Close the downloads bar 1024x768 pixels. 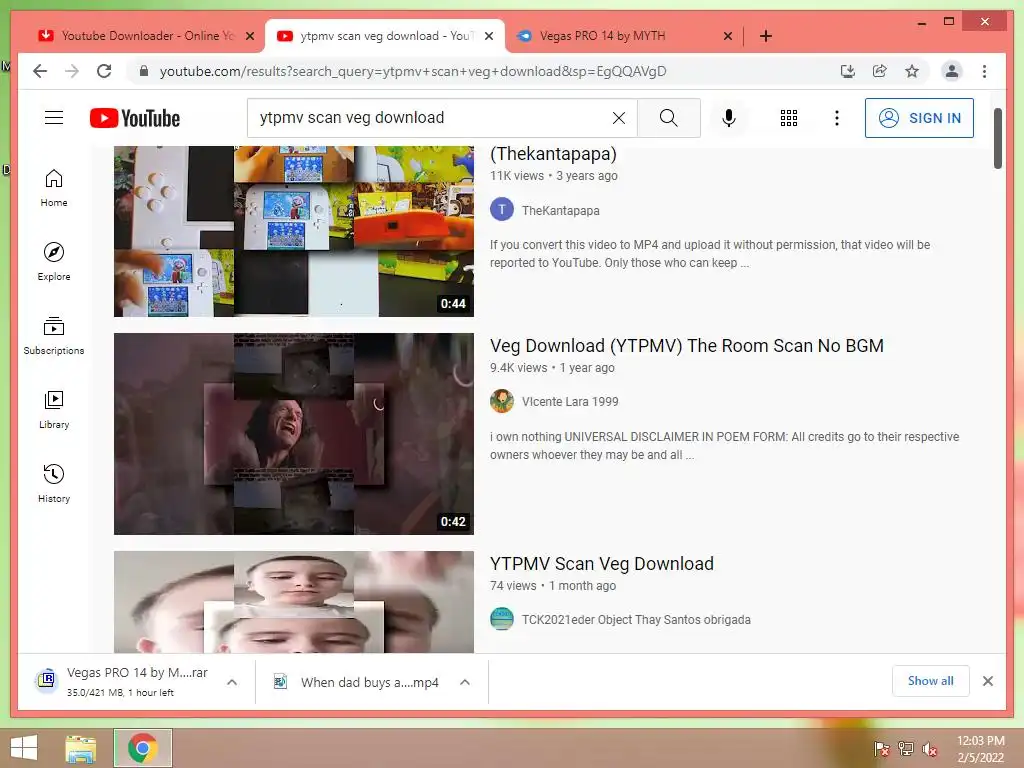tap(988, 681)
